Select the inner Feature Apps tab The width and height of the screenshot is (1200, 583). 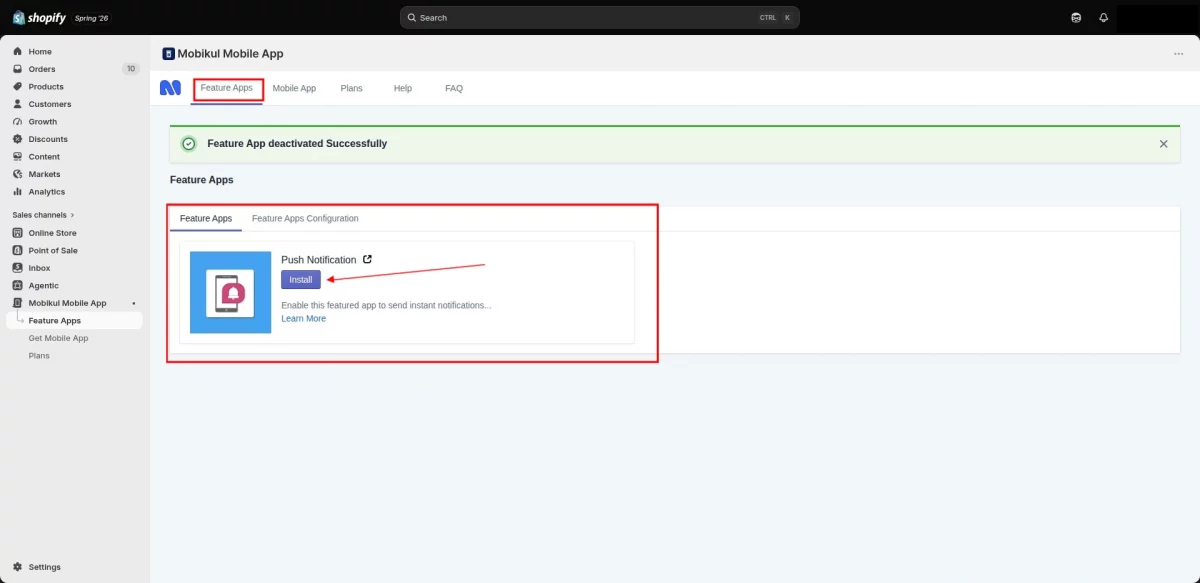click(x=206, y=218)
